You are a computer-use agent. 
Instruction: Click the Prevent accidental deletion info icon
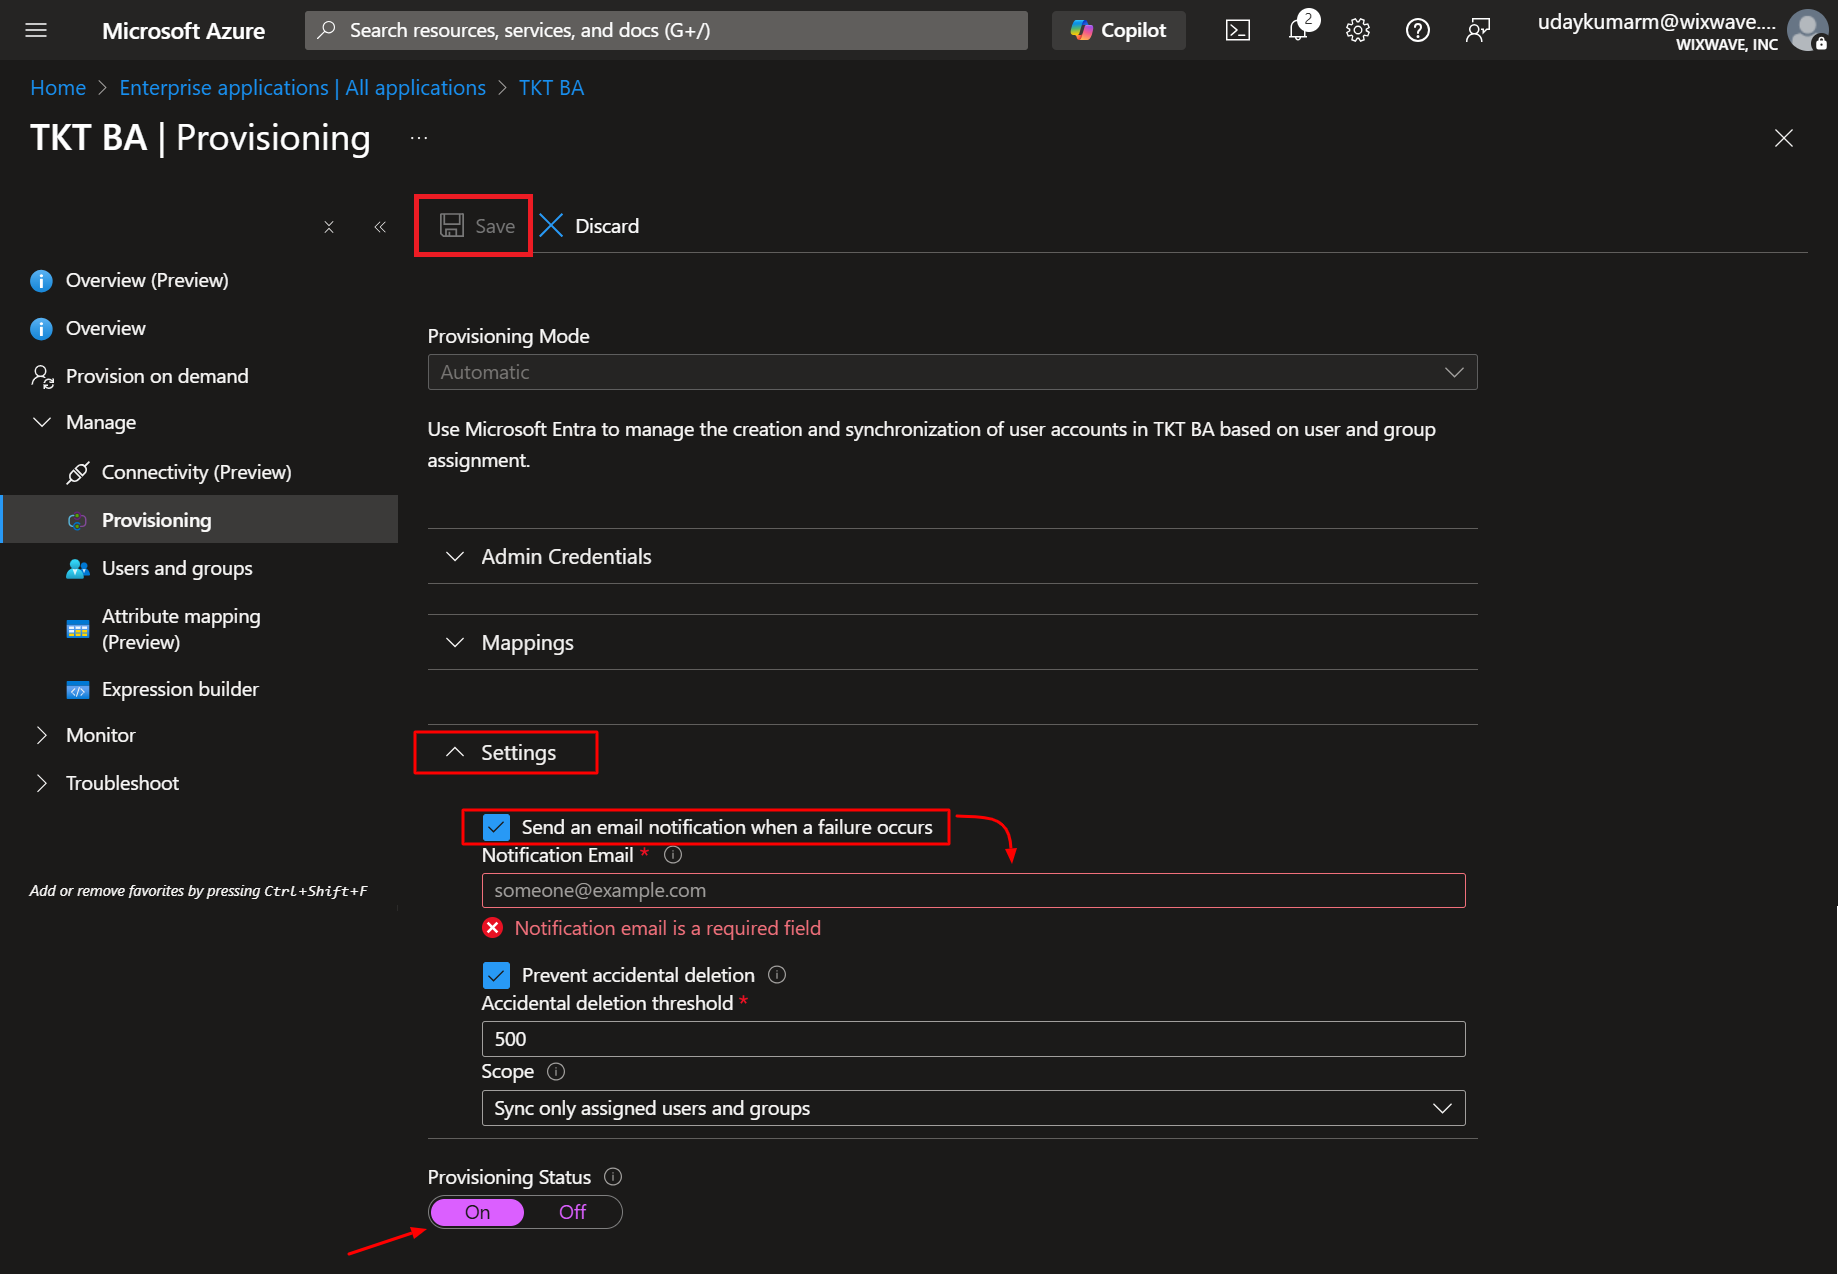777,975
